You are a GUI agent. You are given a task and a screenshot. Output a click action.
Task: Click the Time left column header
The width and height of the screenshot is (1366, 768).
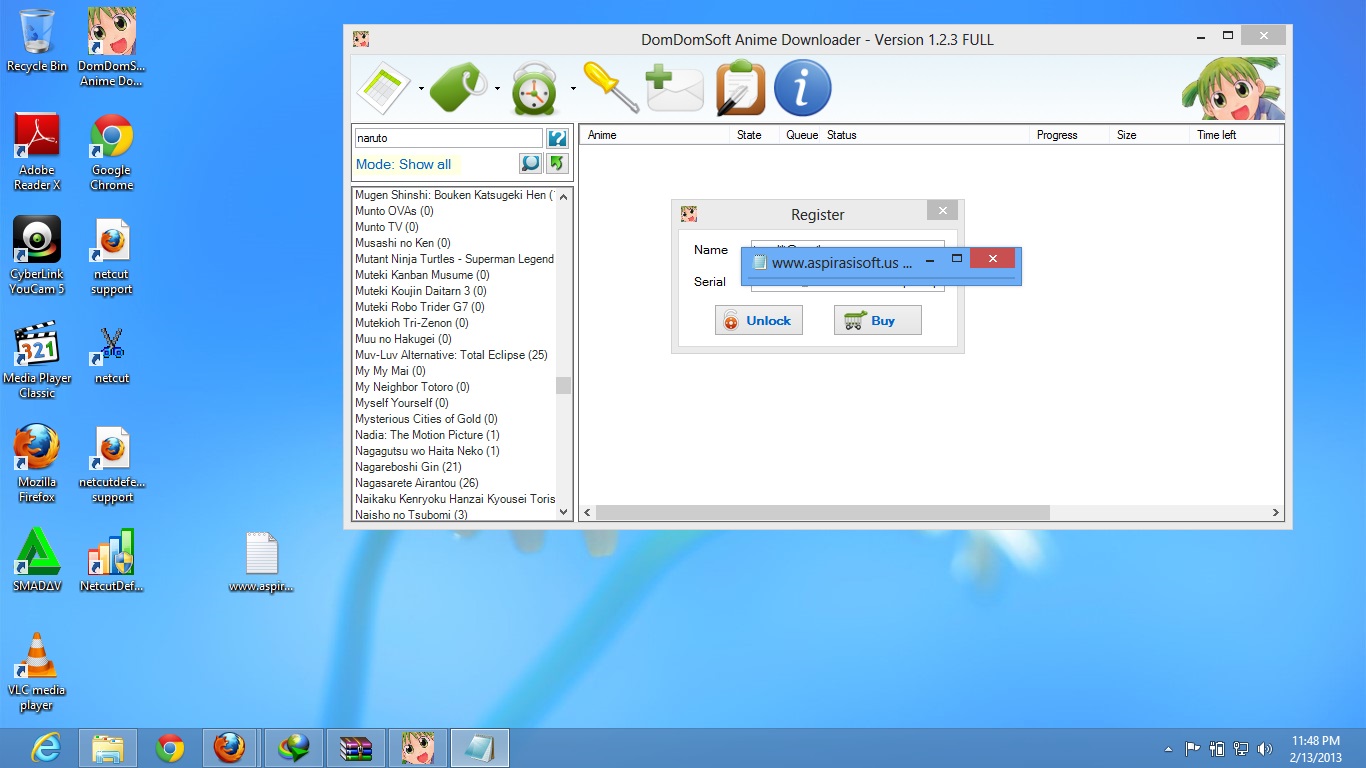[x=1236, y=135]
